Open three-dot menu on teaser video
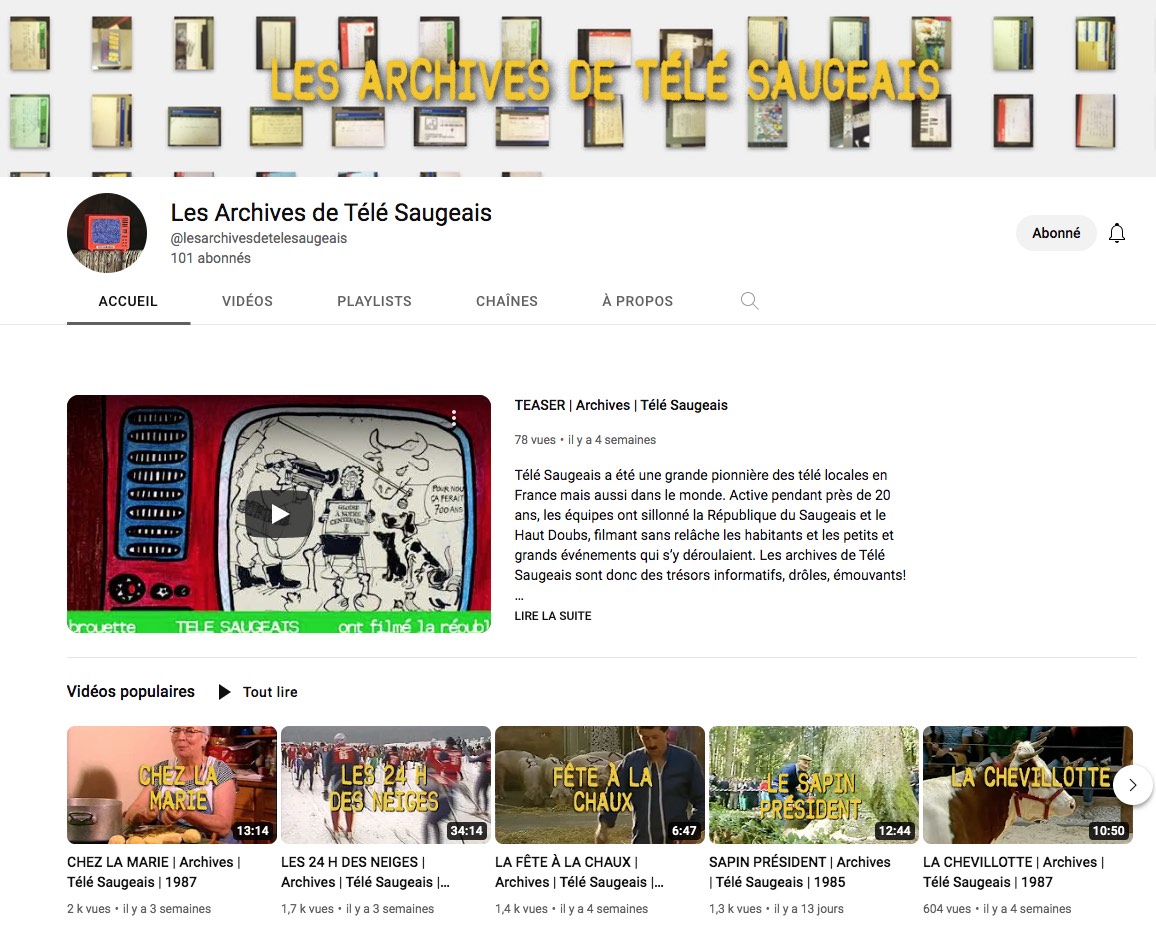Image resolution: width=1156 pixels, height=935 pixels. (x=453, y=418)
